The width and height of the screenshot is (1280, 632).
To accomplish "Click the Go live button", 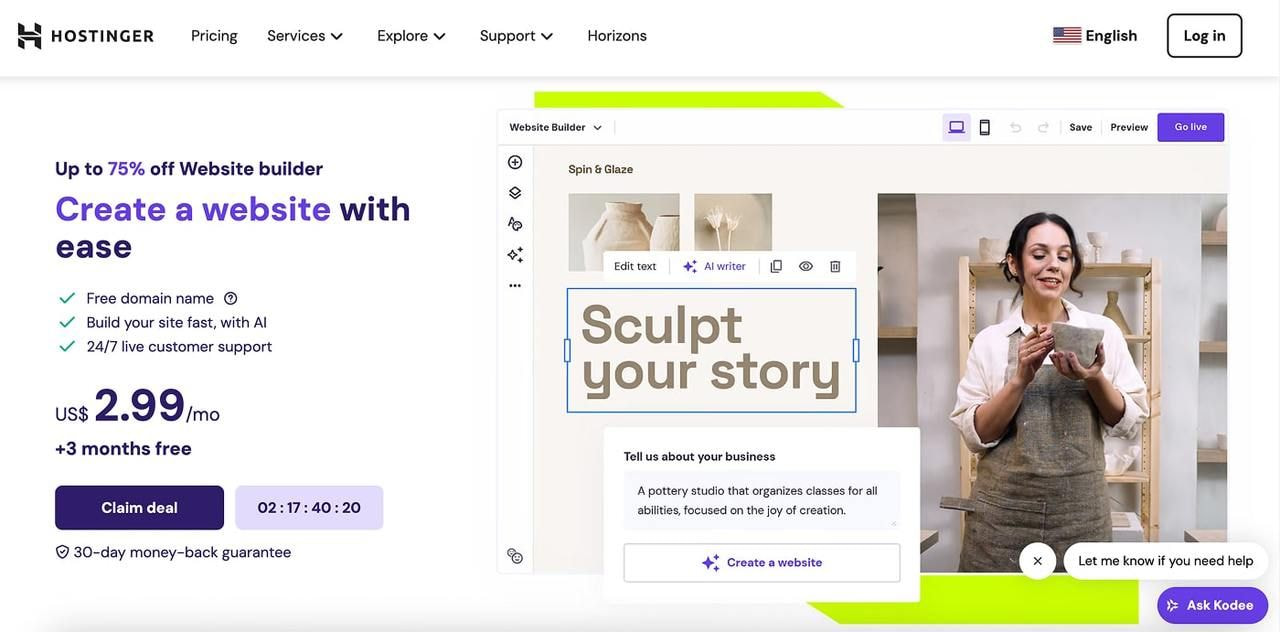I will click(1190, 127).
